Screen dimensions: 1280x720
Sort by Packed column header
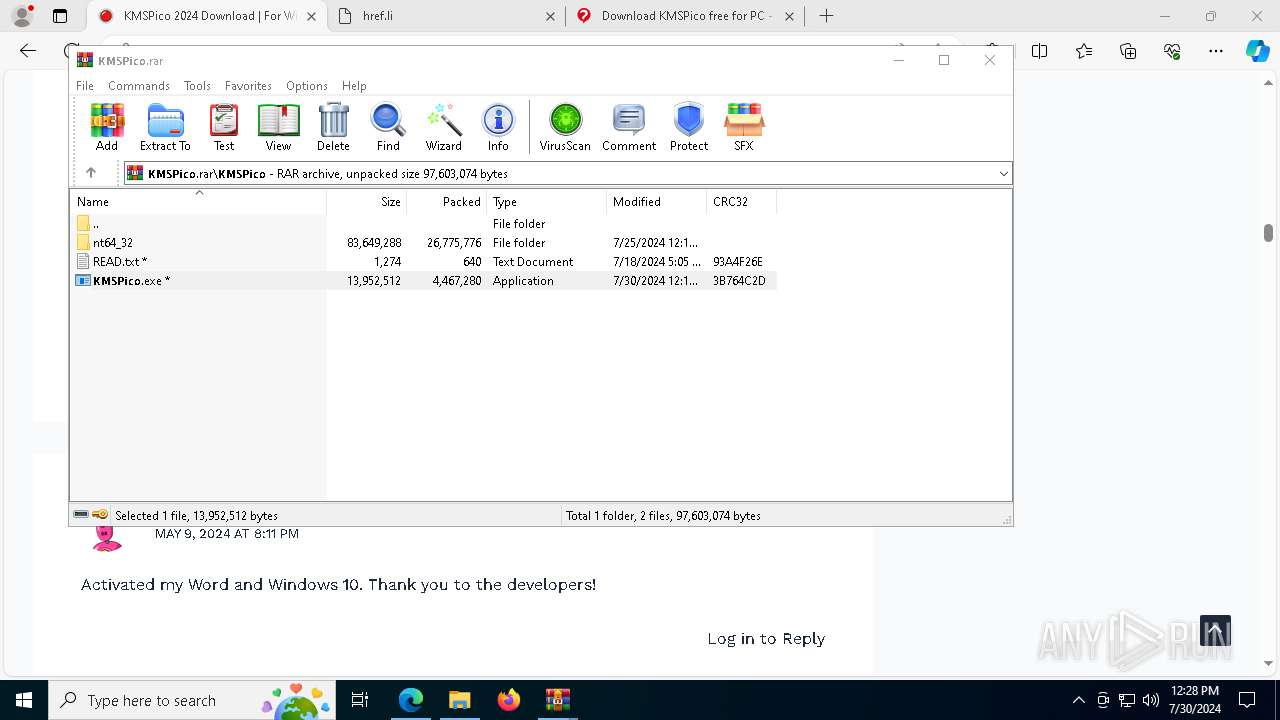click(x=446, y=202)
